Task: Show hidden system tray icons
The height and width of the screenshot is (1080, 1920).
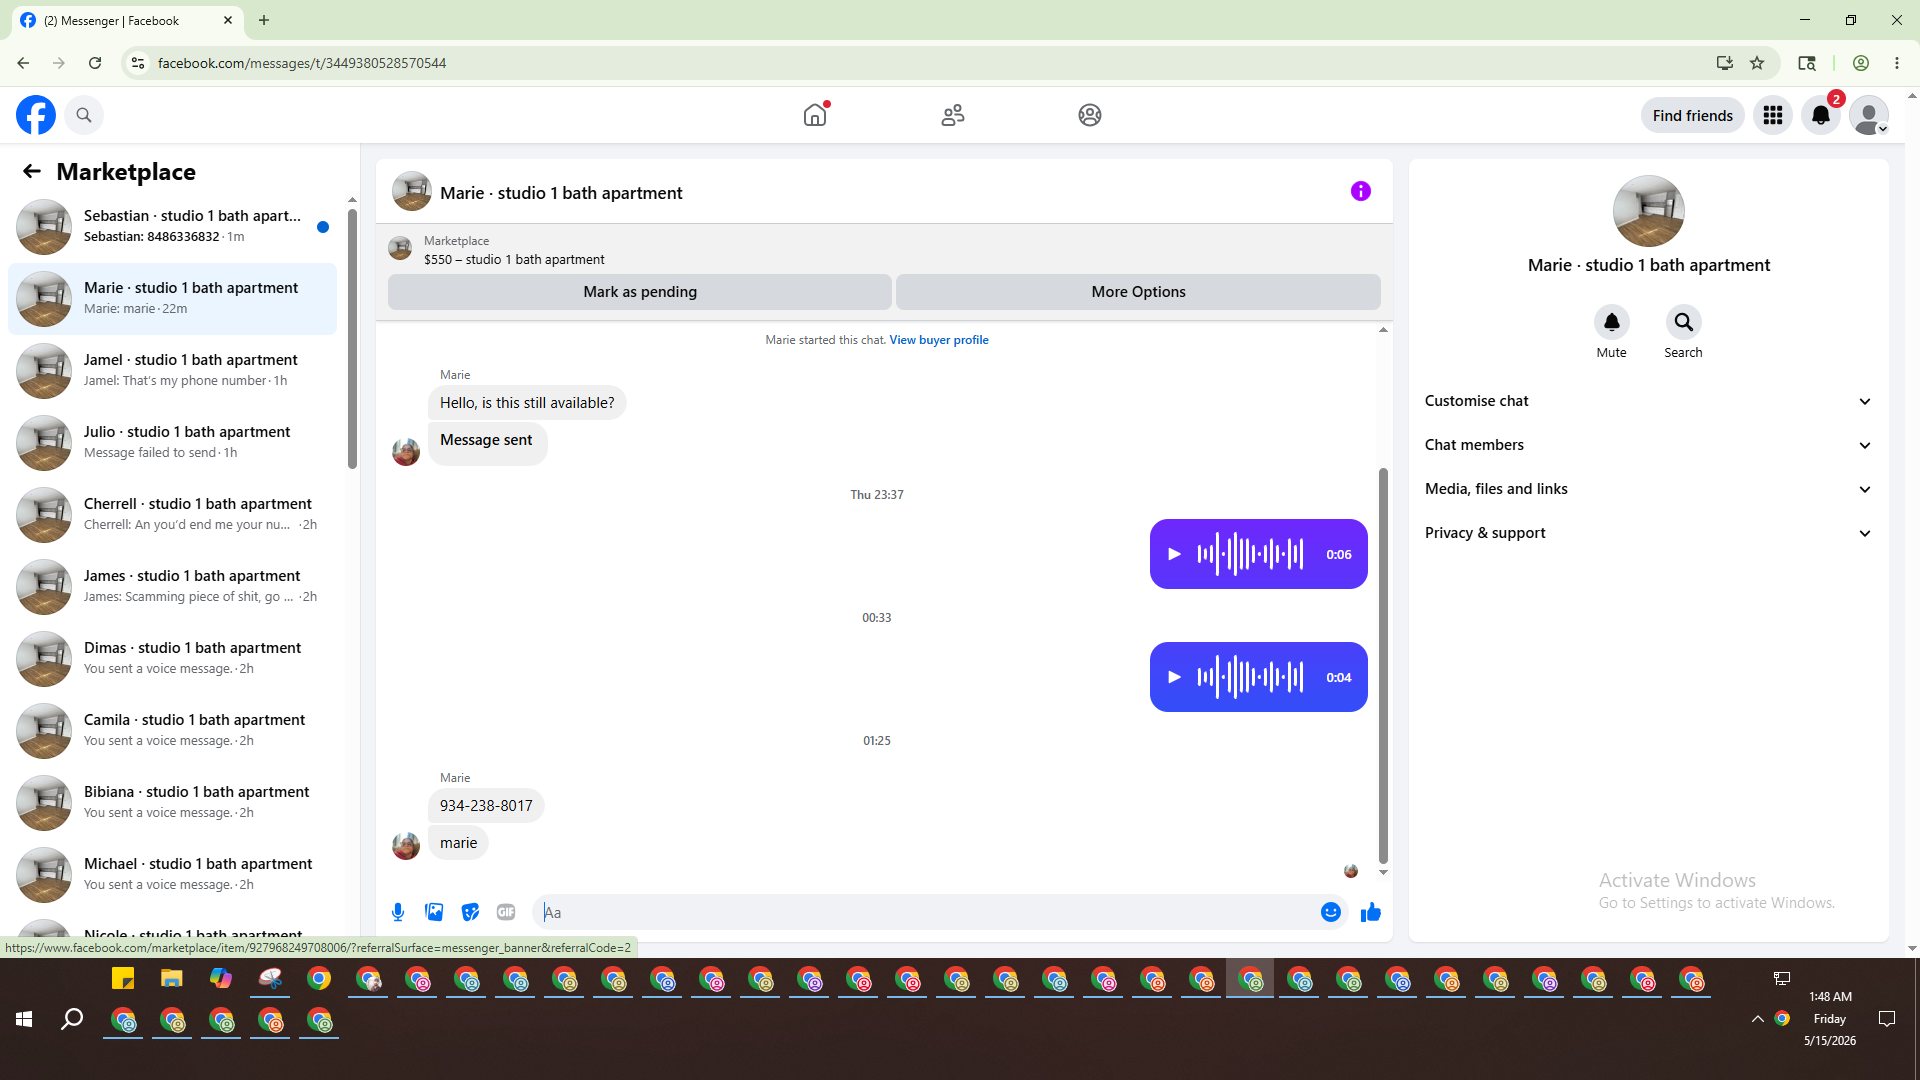Action: coord(1757,1019)
